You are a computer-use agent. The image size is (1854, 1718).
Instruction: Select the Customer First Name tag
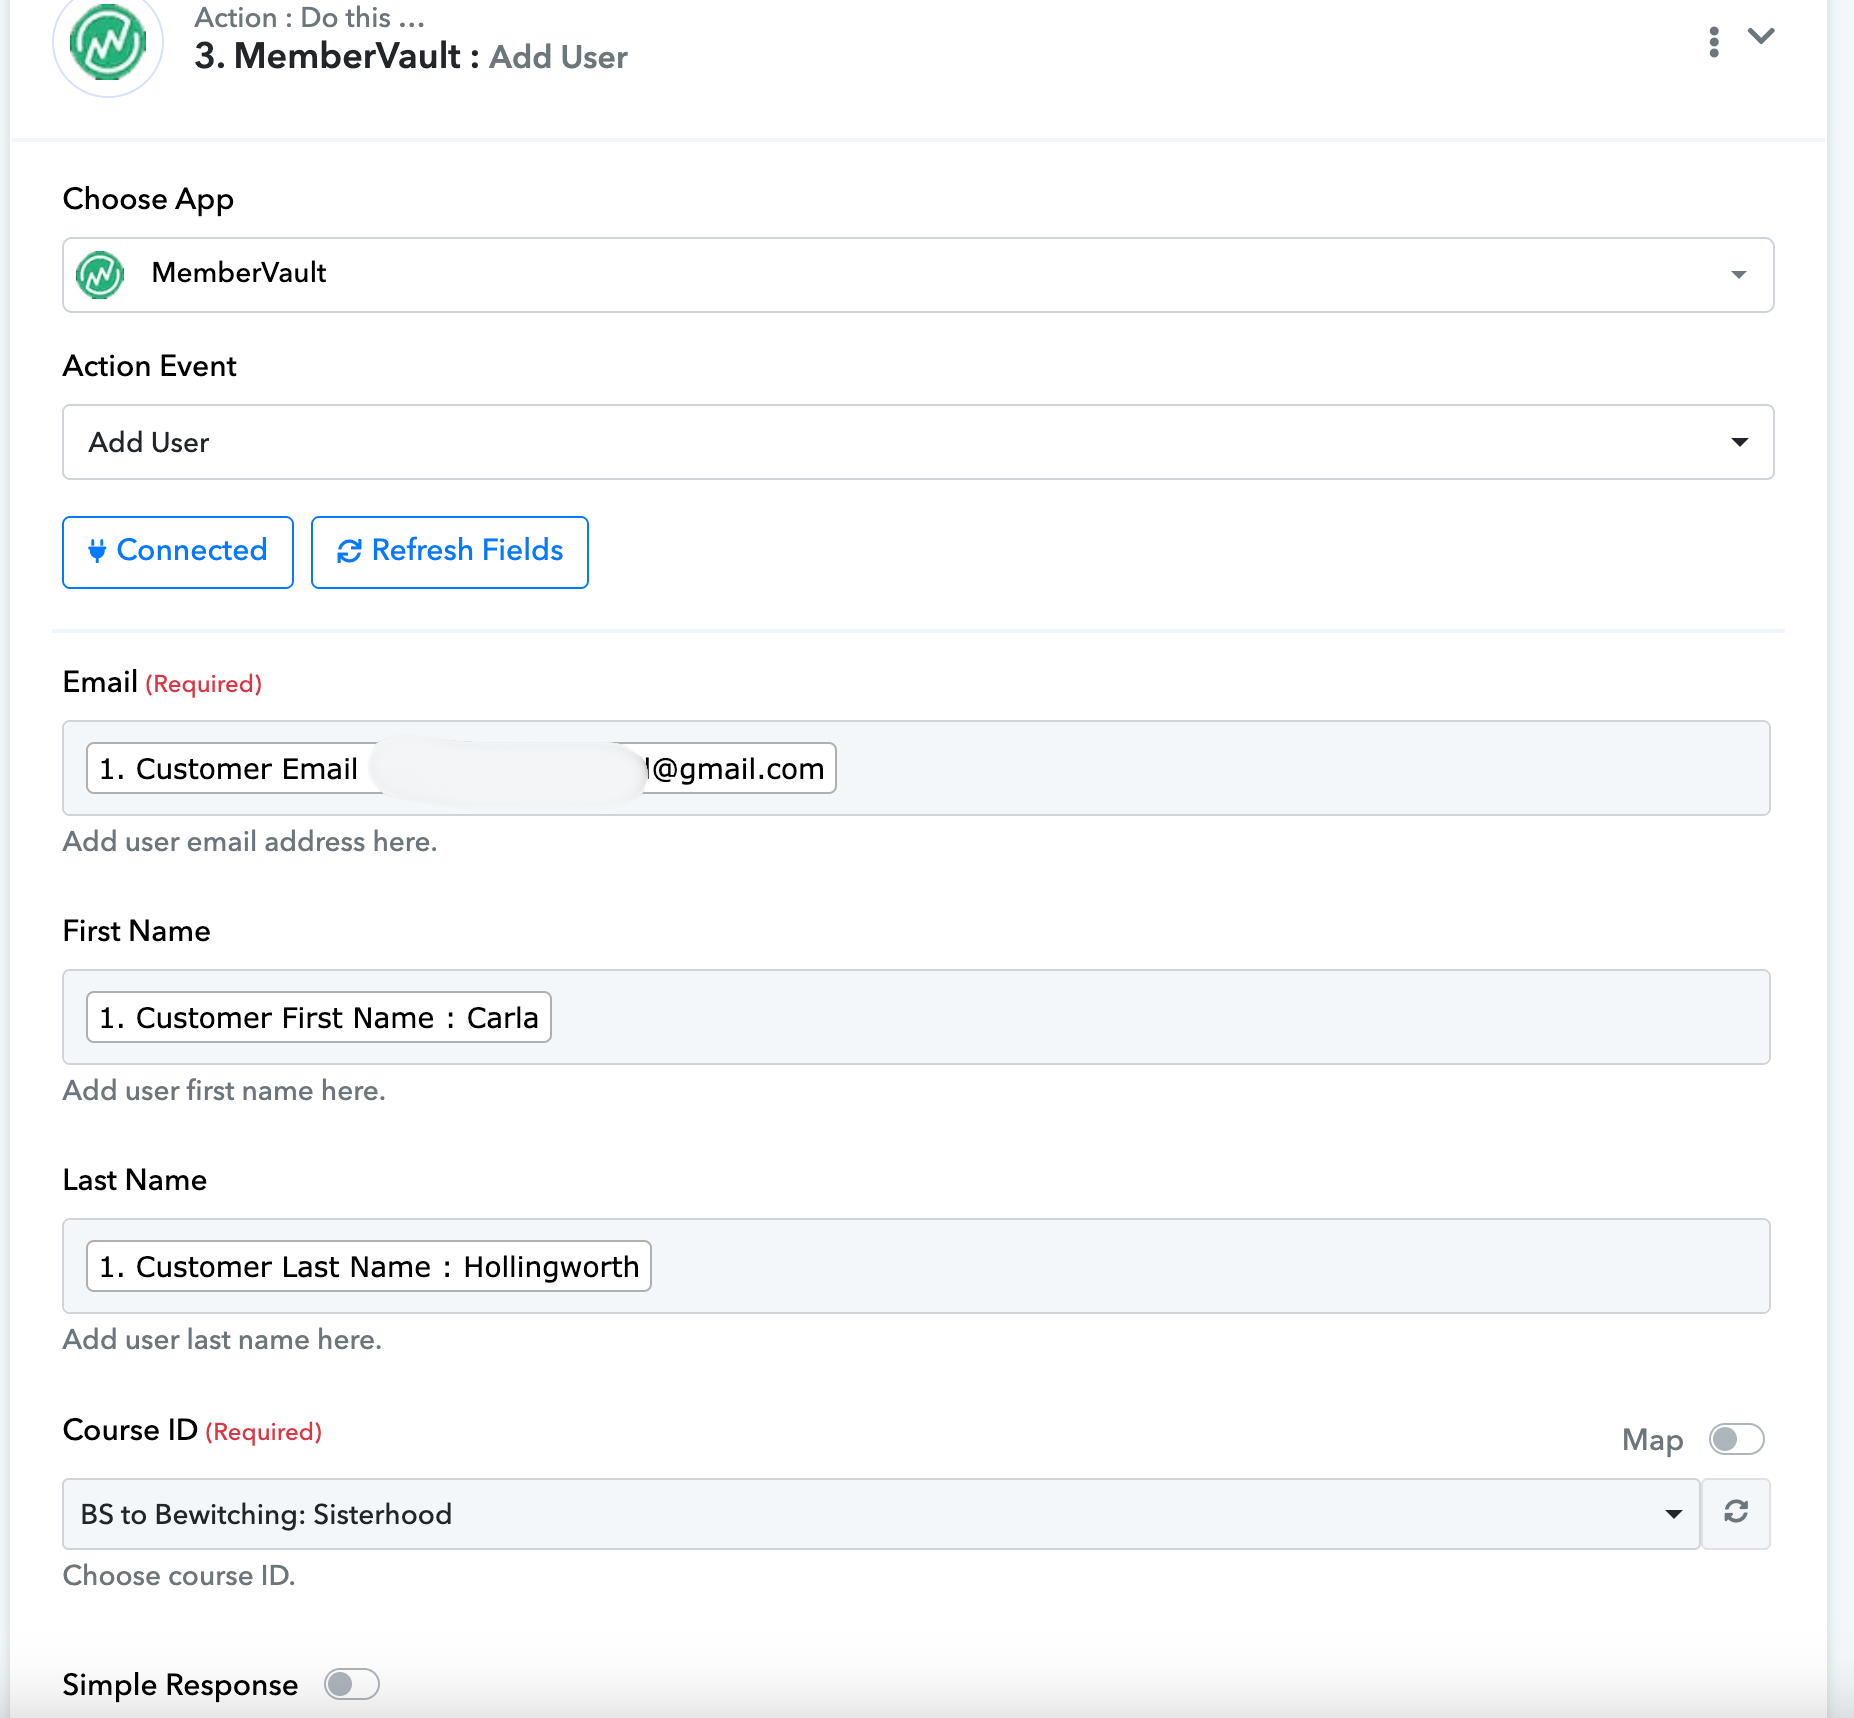pos(318,1017)
